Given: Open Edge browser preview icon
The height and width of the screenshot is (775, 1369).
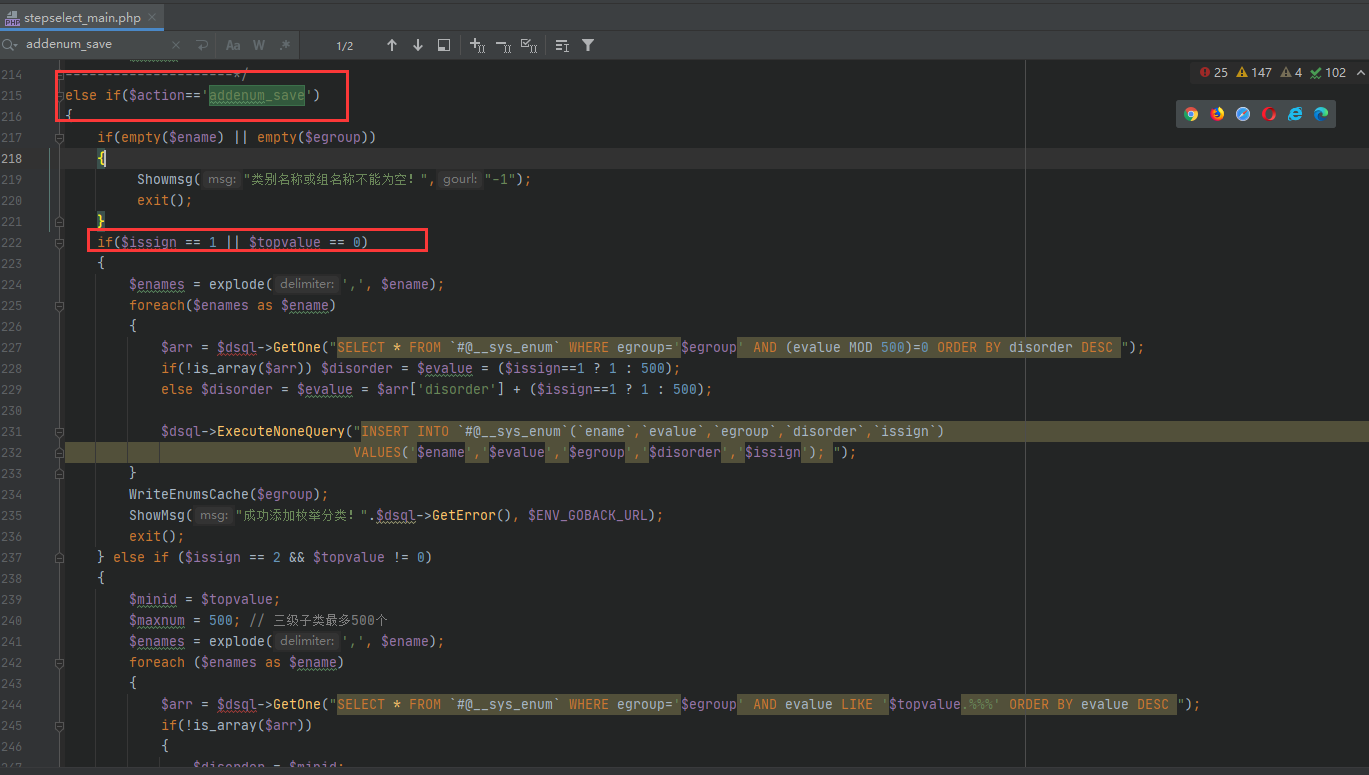Looking at the screenshot, I should 1321,114.
